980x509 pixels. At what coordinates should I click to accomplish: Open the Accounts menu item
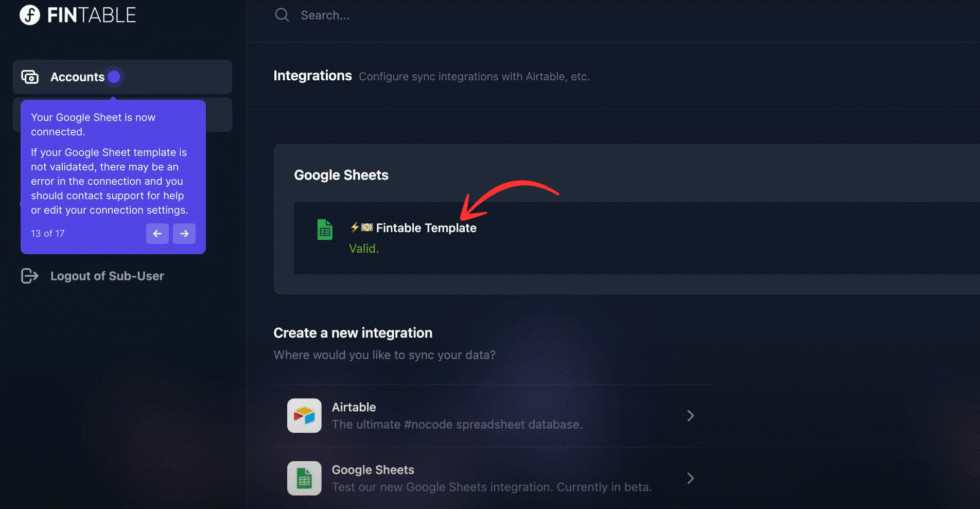pyautogui.click(x=77, y=77)
